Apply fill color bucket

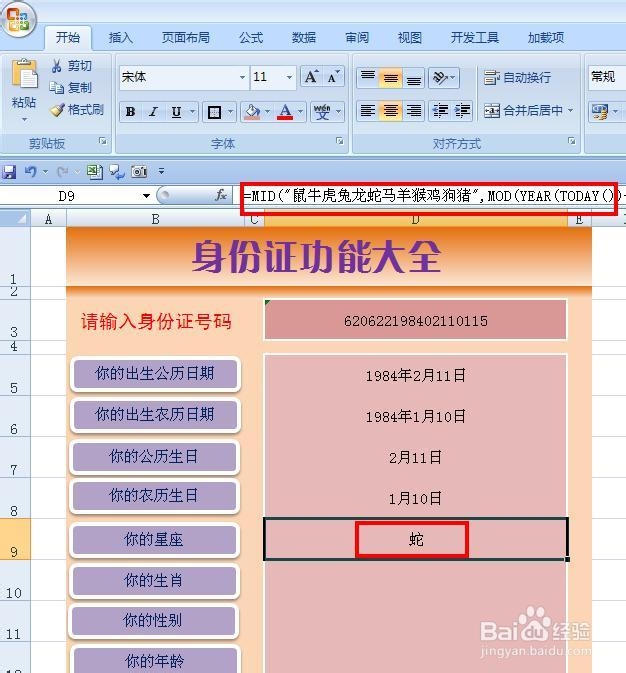(252, 112)
